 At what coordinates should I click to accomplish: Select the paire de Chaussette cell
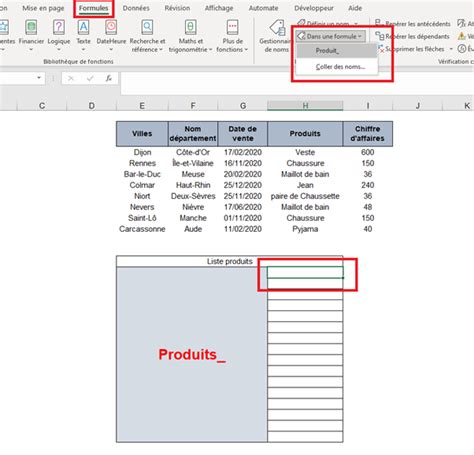coord(305,196)
